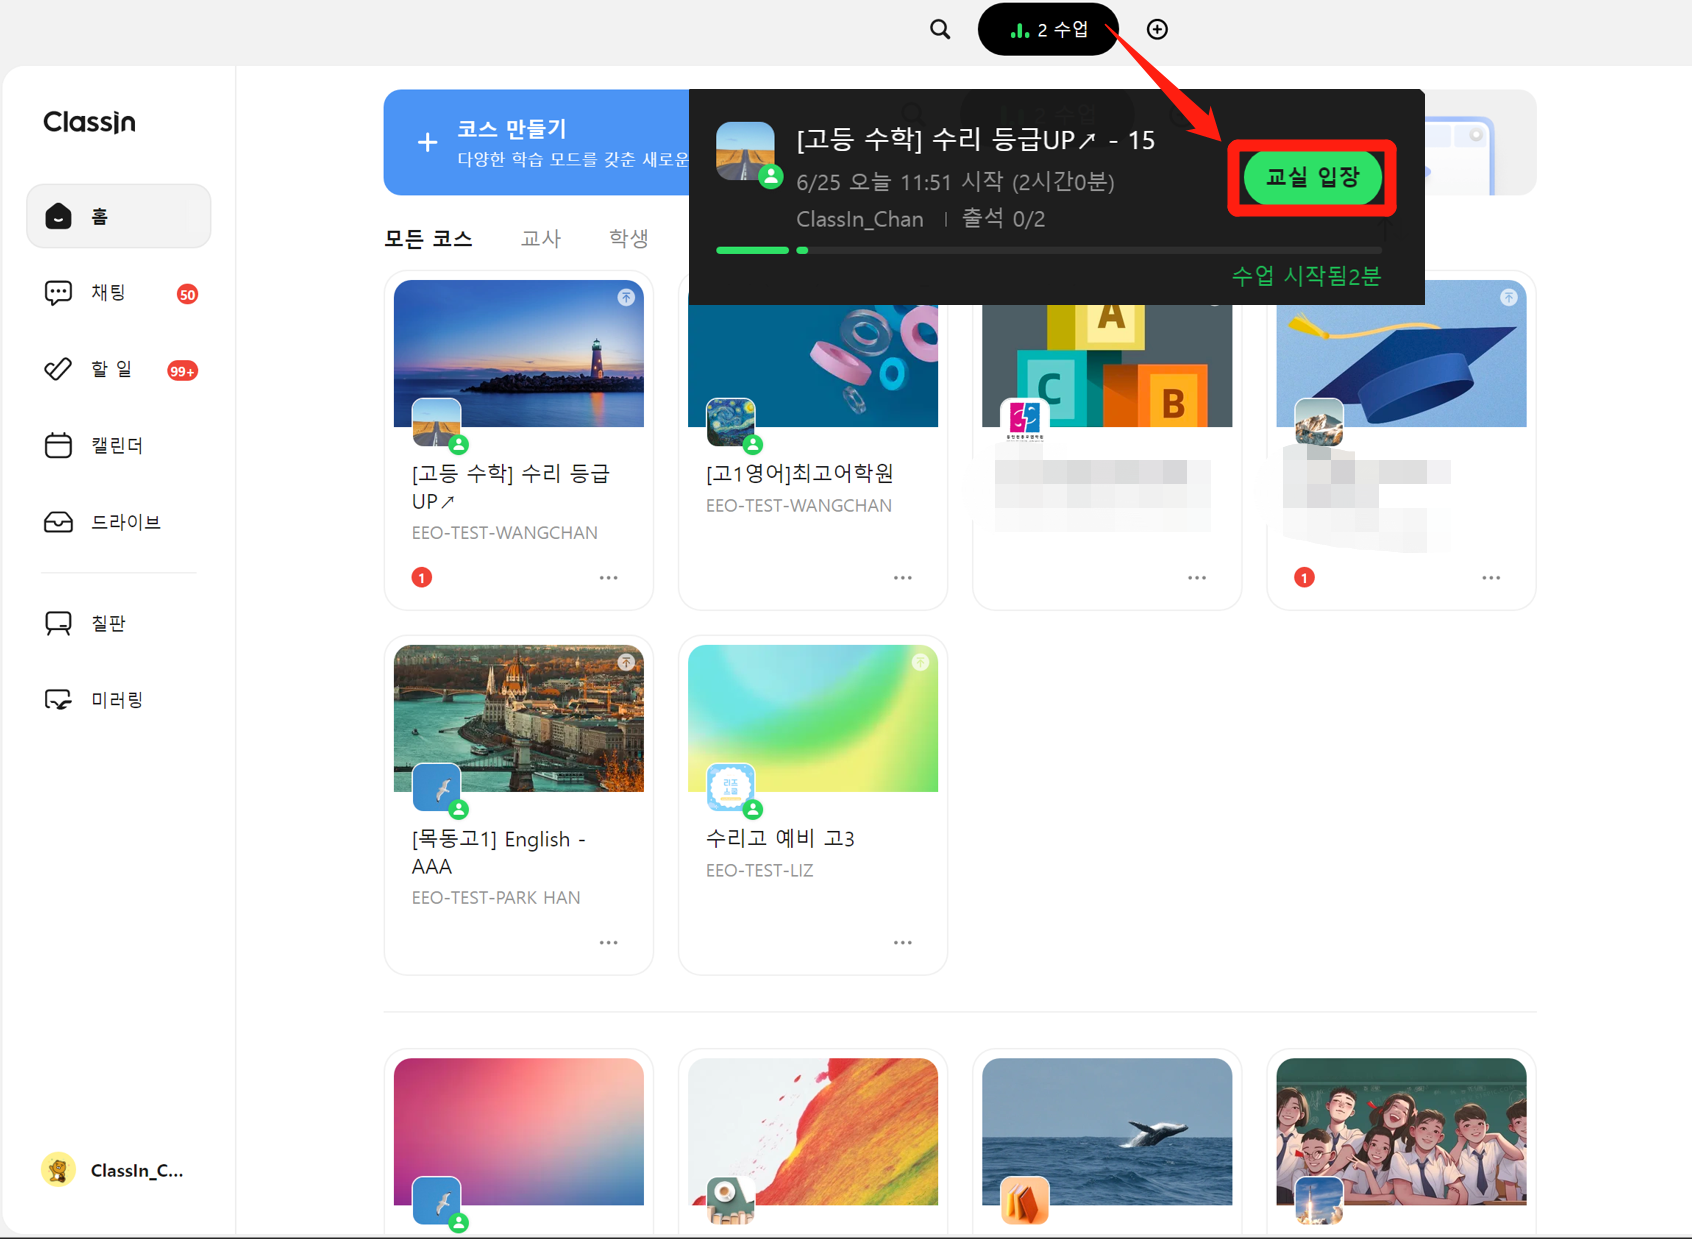Click the orange books avatar on whale card
This screenshot has height=1239, width=1692.
[x=1025, y=1201]
